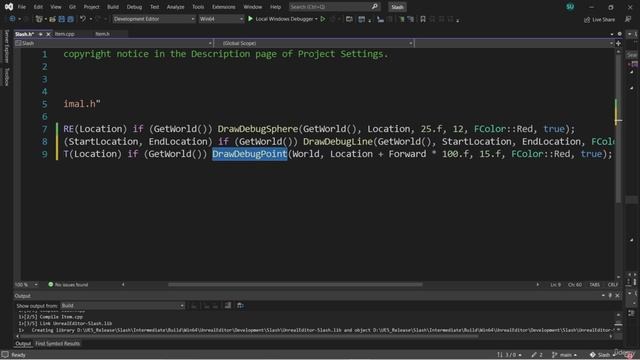Screen dimensions: 640x360
Task: Close the Output panel
Action: point(618,296)
